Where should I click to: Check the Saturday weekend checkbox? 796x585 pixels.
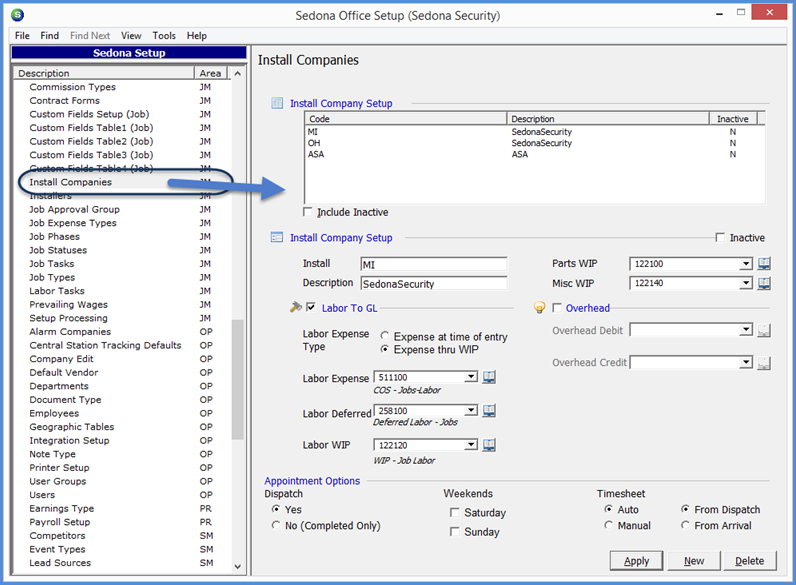[x=455, y=512]
